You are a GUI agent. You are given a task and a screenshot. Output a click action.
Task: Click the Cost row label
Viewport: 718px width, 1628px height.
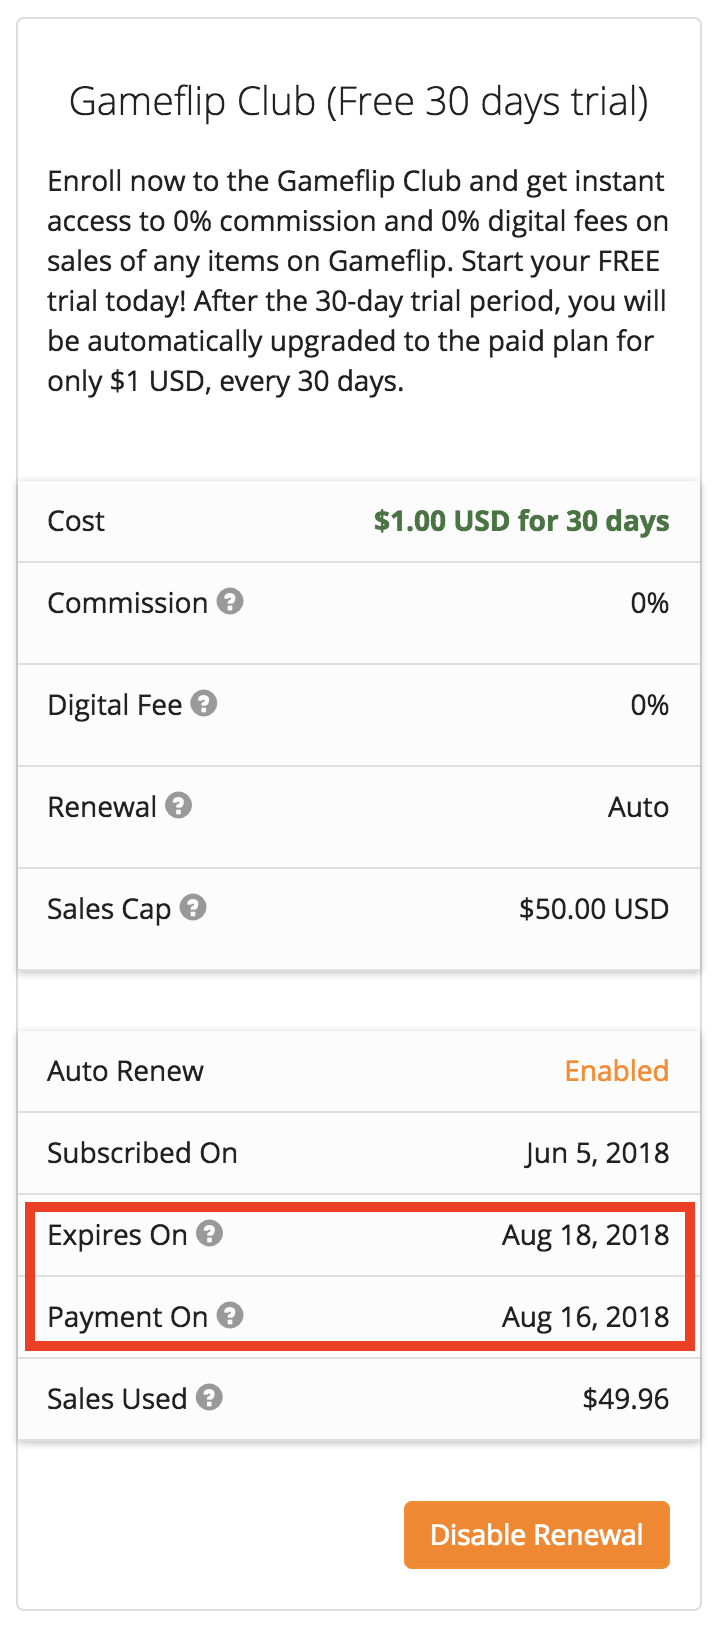(x=76, y=521)
